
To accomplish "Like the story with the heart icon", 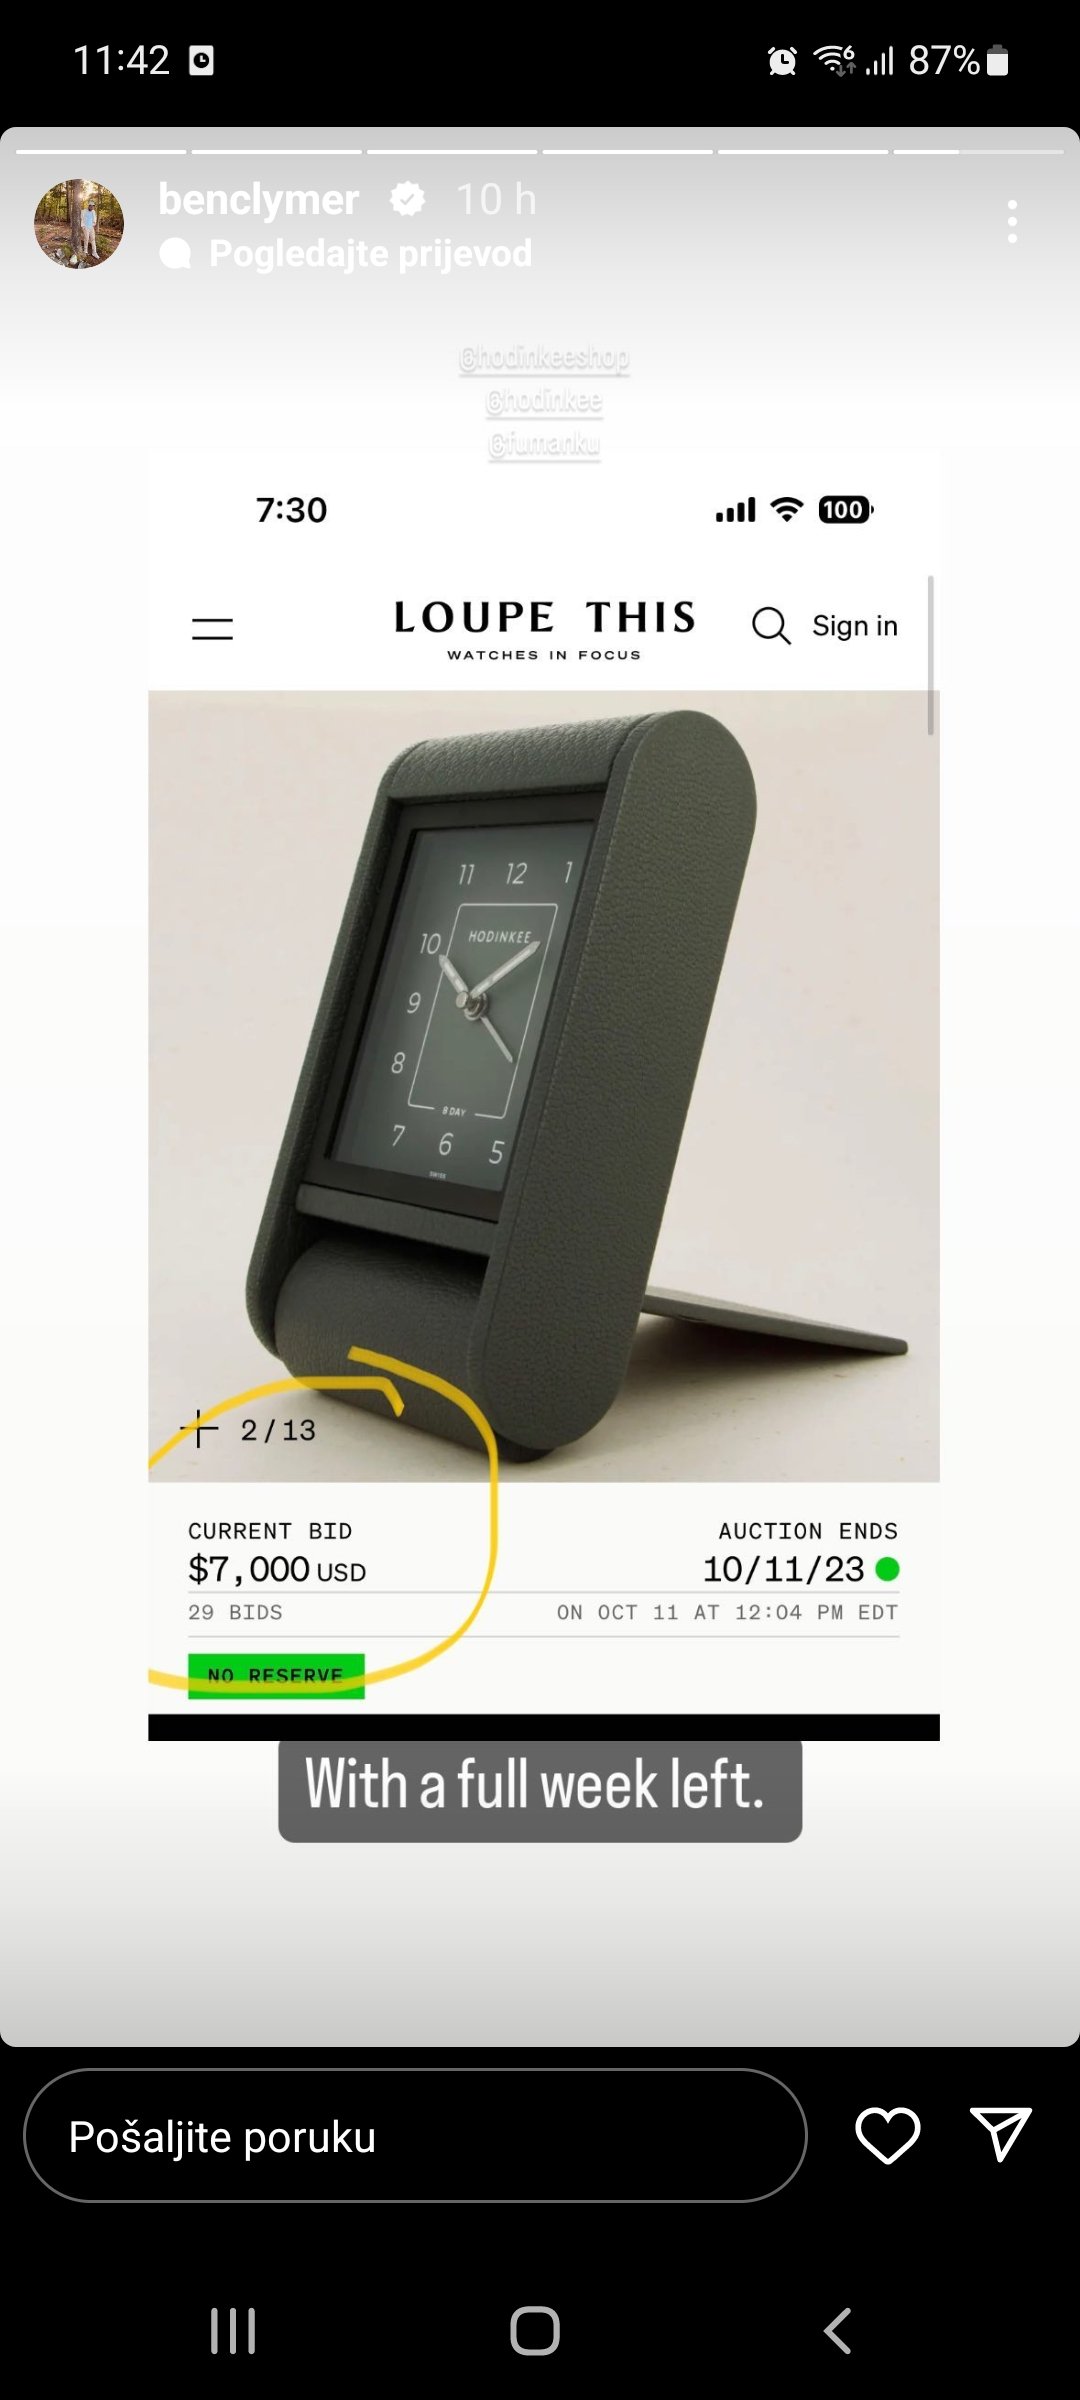I will (887, 2134).
